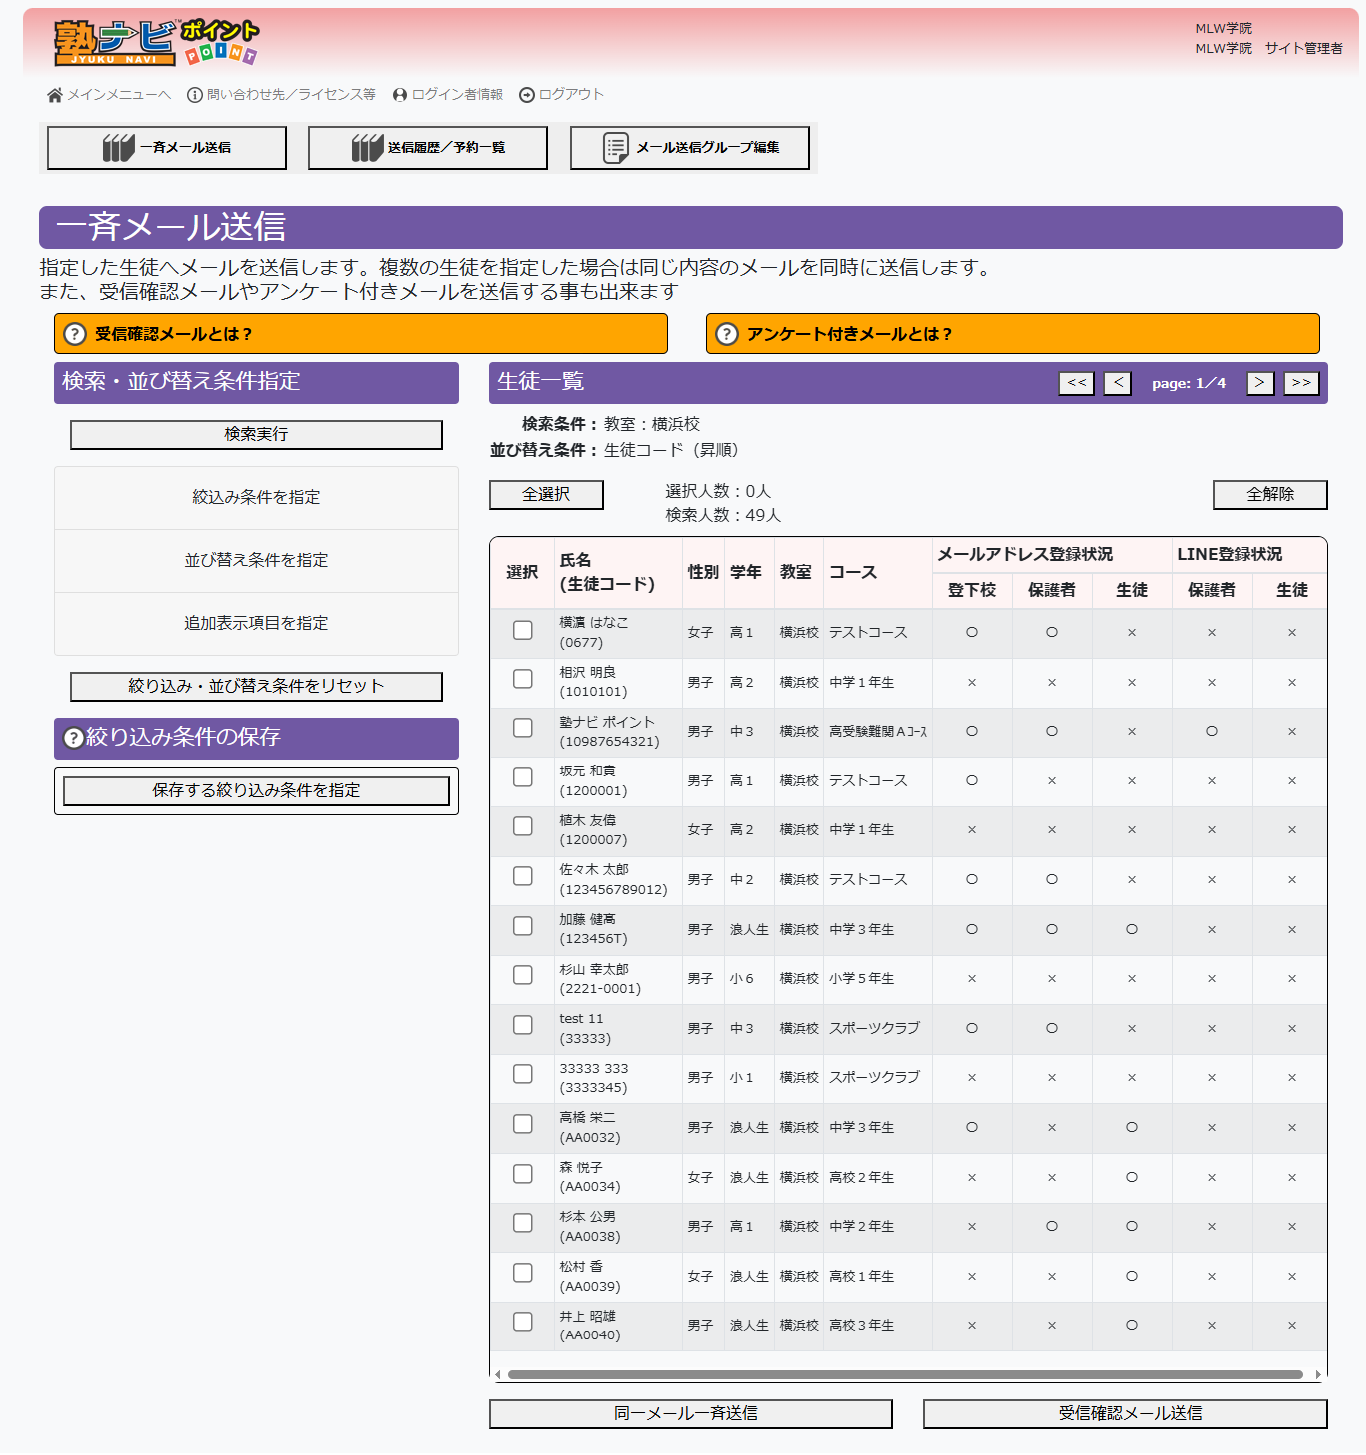
Task: Click the person icon for ログイン者情報
Action: click(x=401, y=95)
